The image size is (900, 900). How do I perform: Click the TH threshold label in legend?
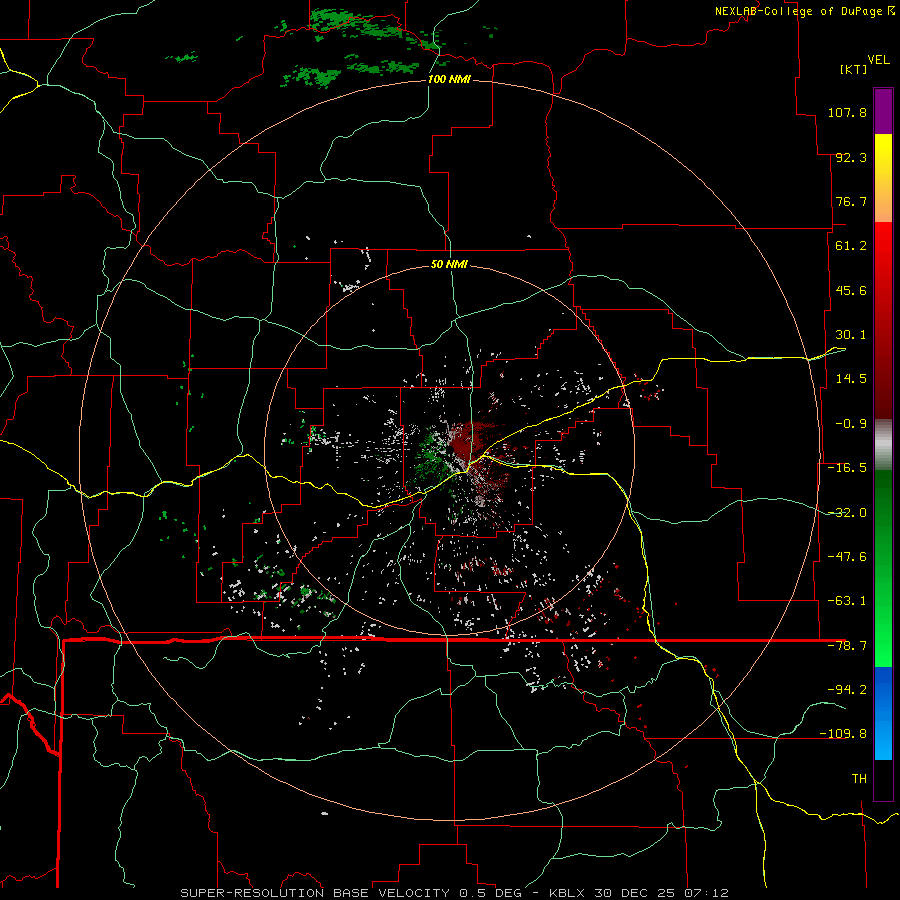859,778
